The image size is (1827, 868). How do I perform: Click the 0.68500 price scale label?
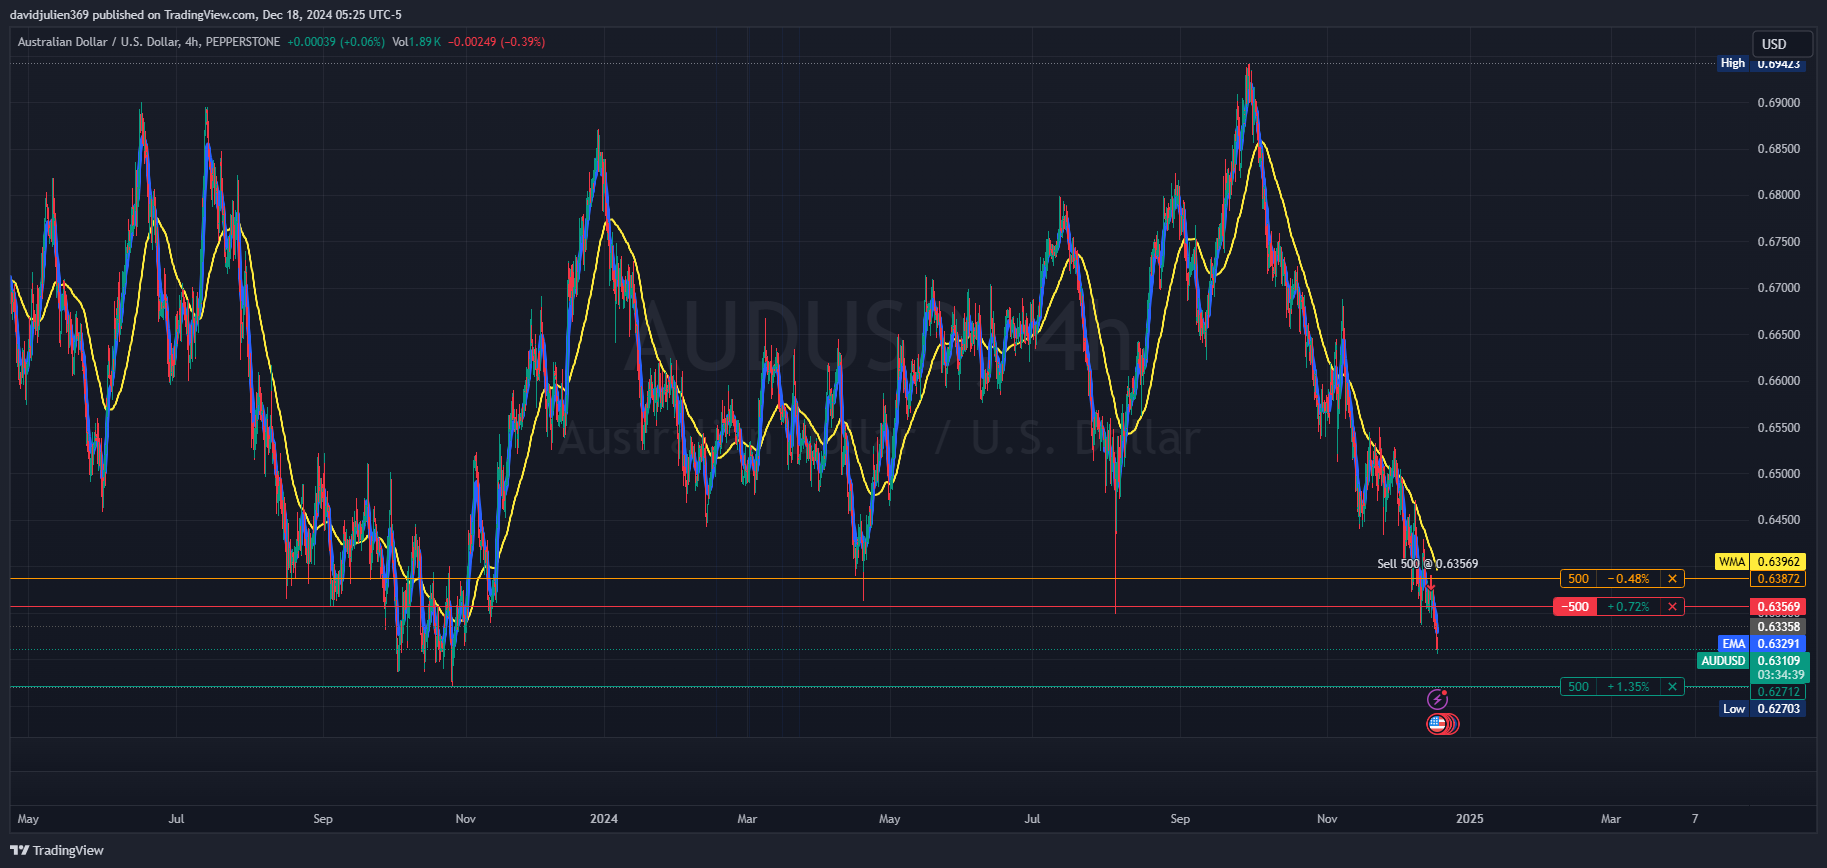[1778, 149]
